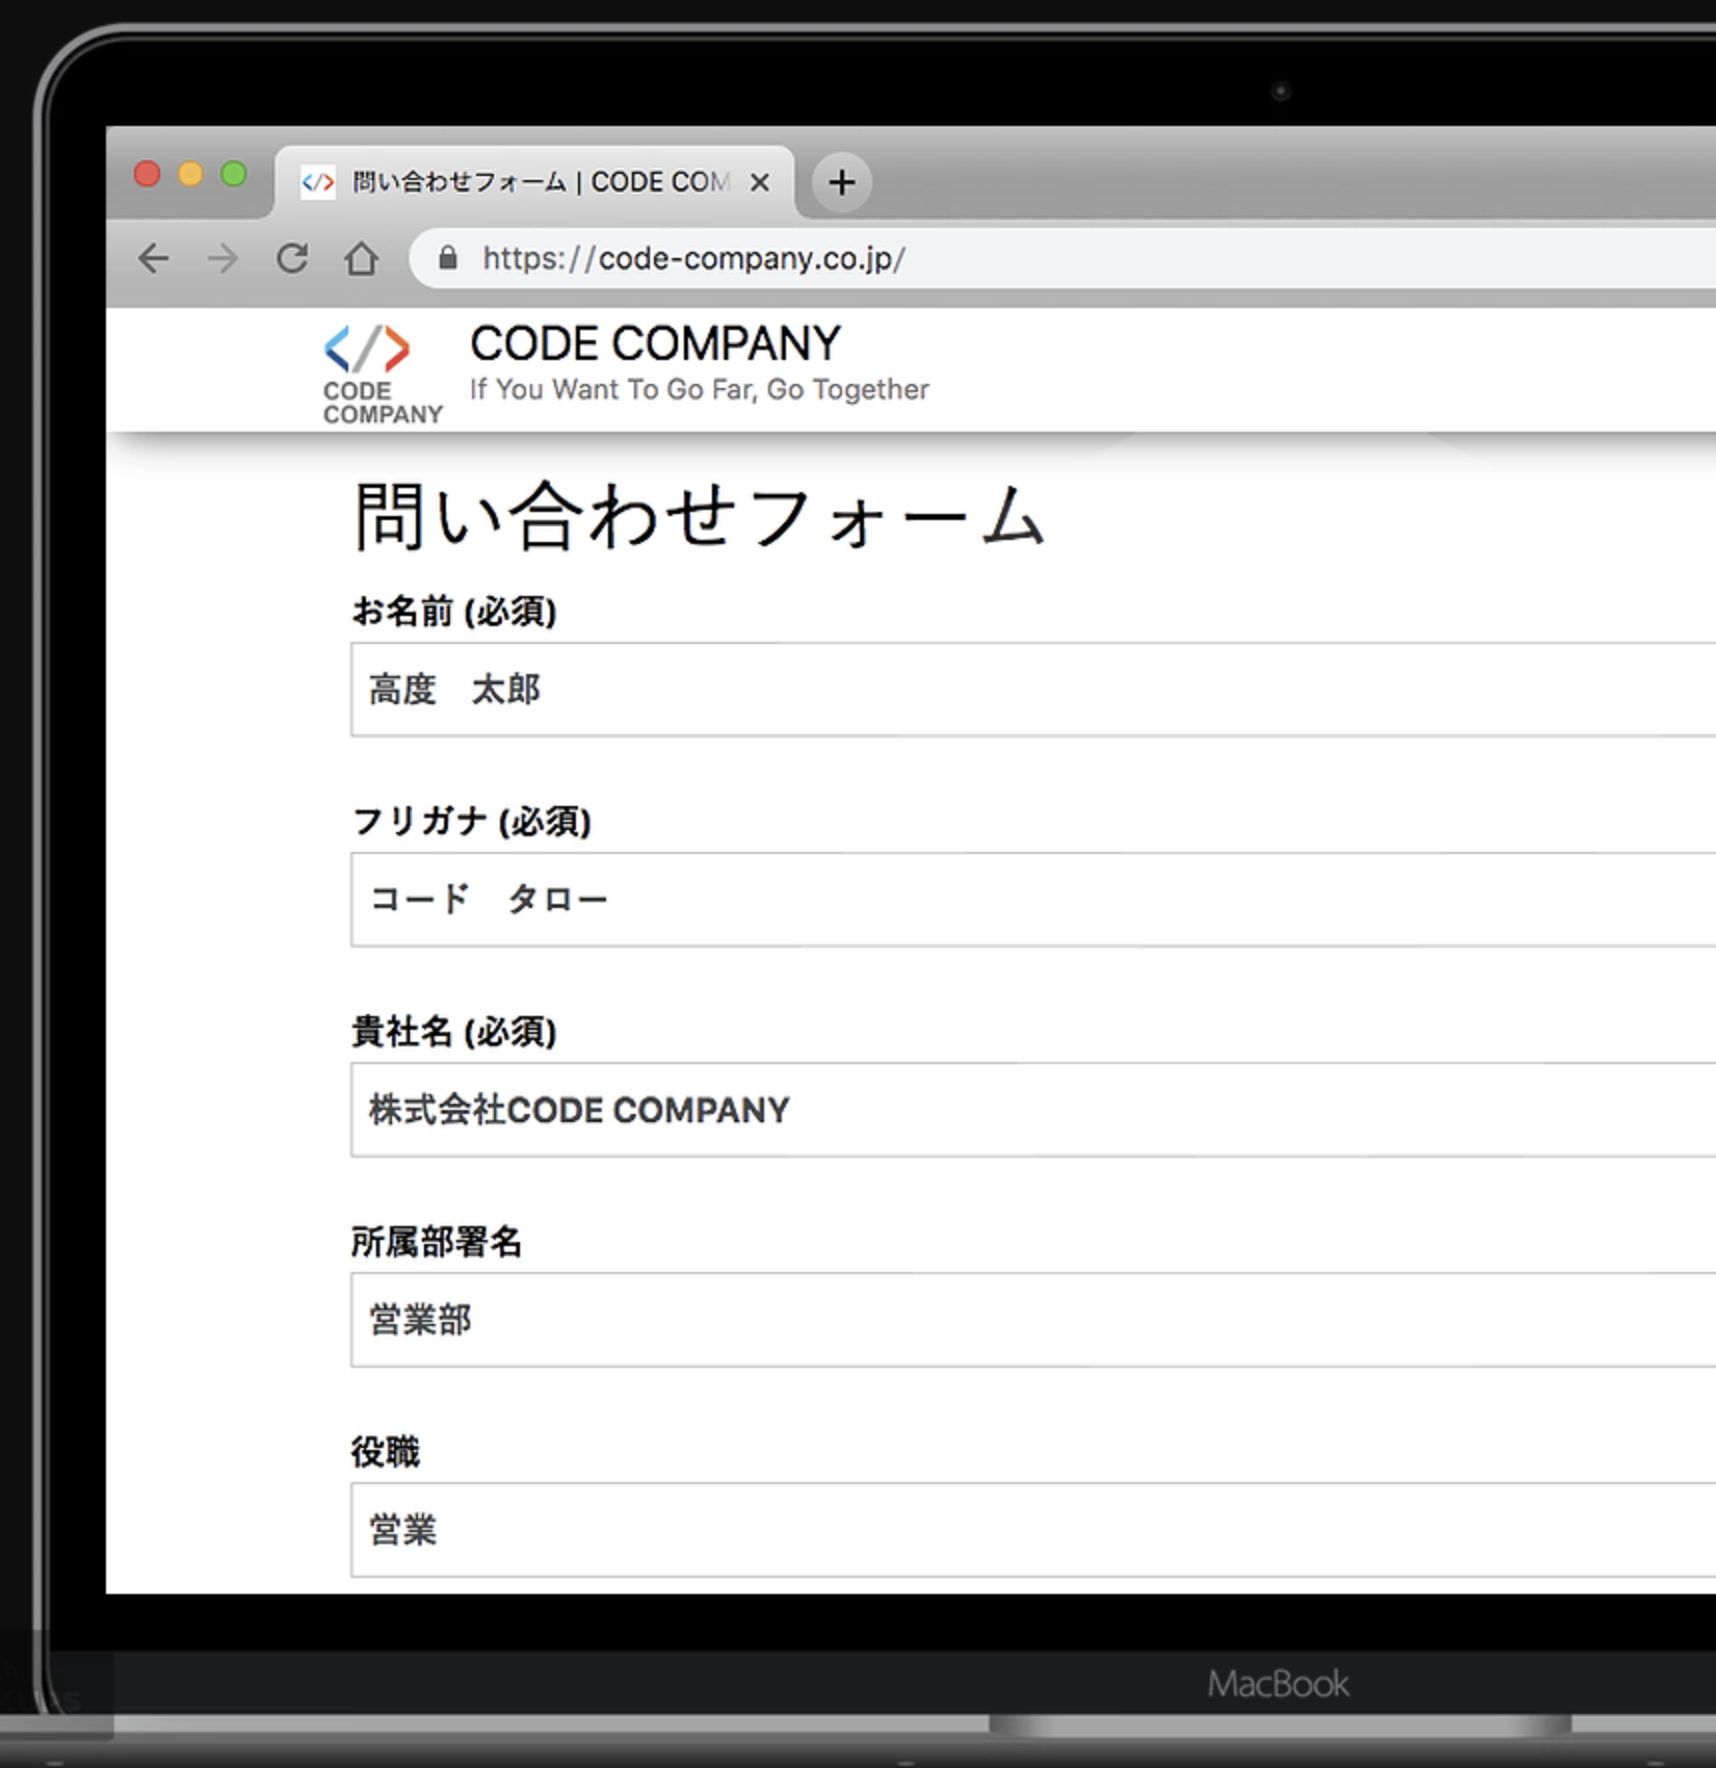Click the フリガナ (必須) label
This screenshot has width=1716, height=1768.
point(471,821)
